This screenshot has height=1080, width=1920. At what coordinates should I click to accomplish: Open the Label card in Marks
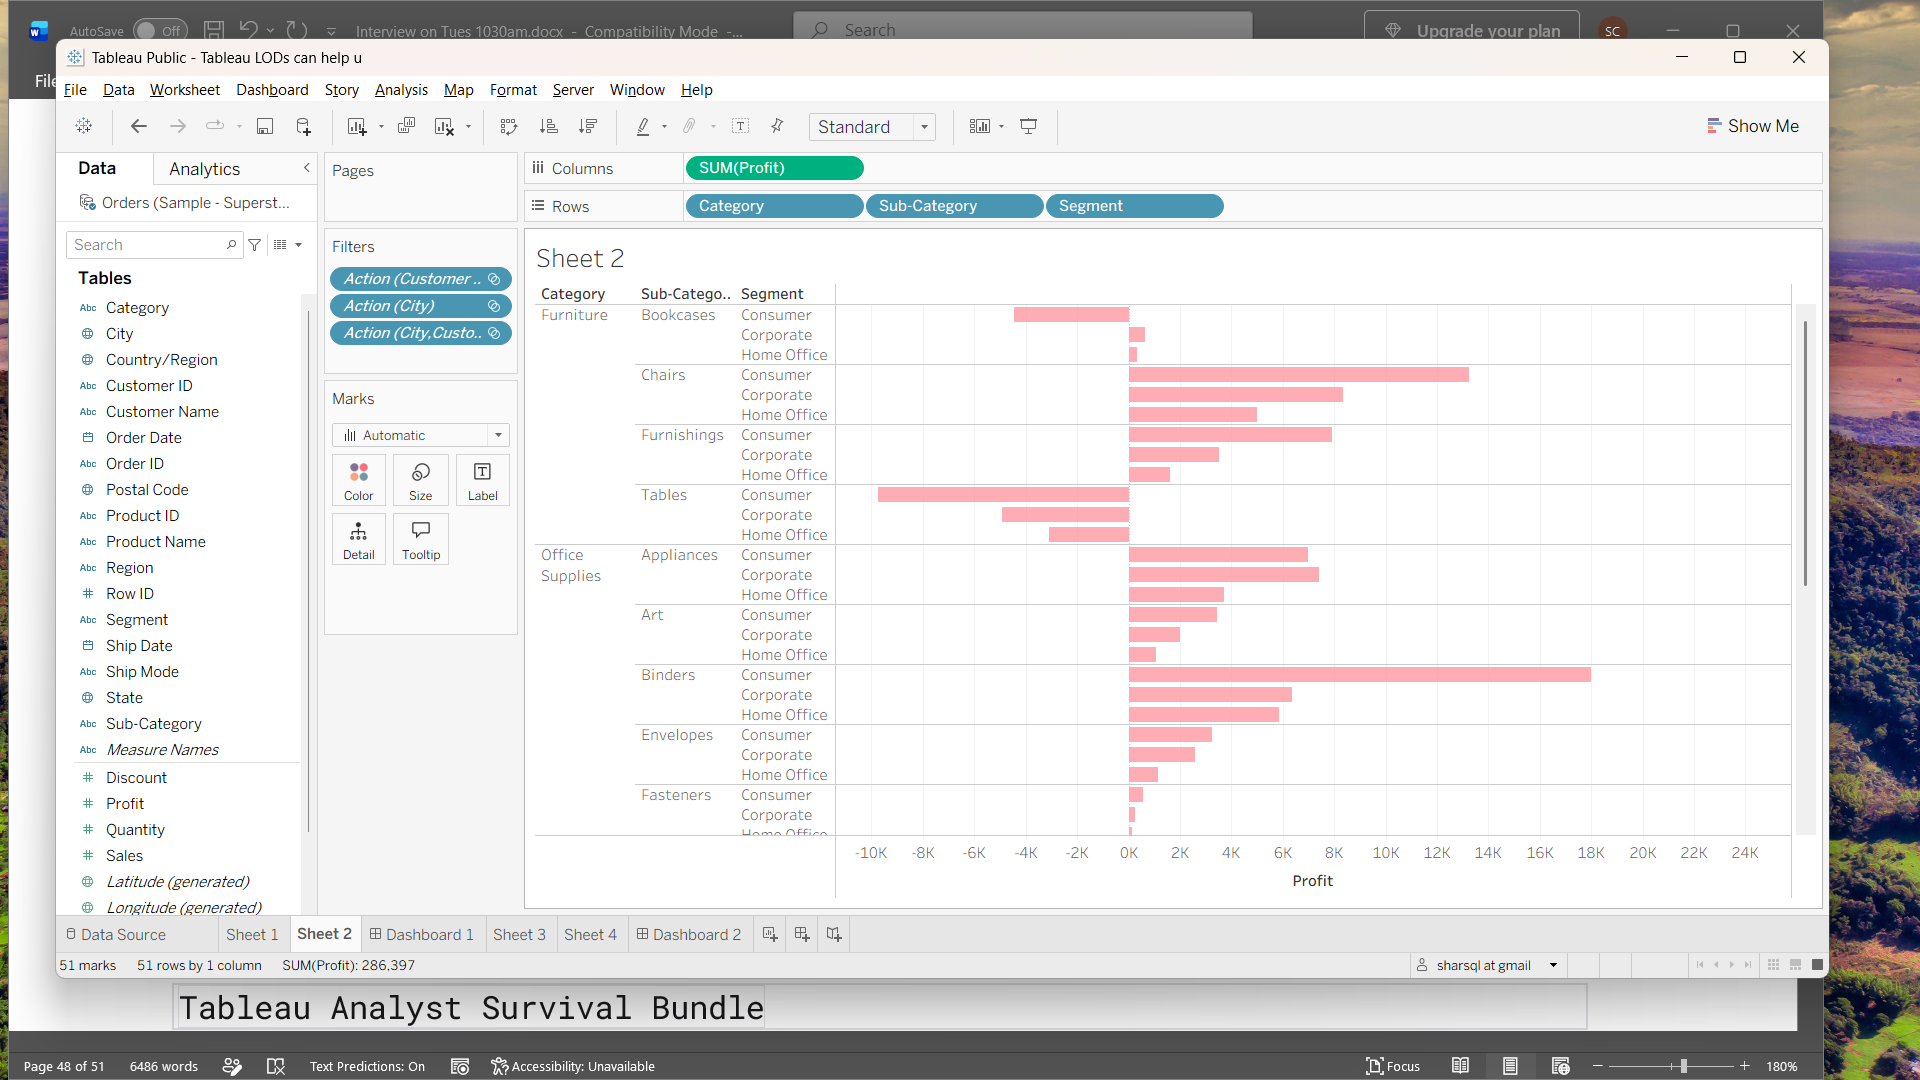coord(482,481)
